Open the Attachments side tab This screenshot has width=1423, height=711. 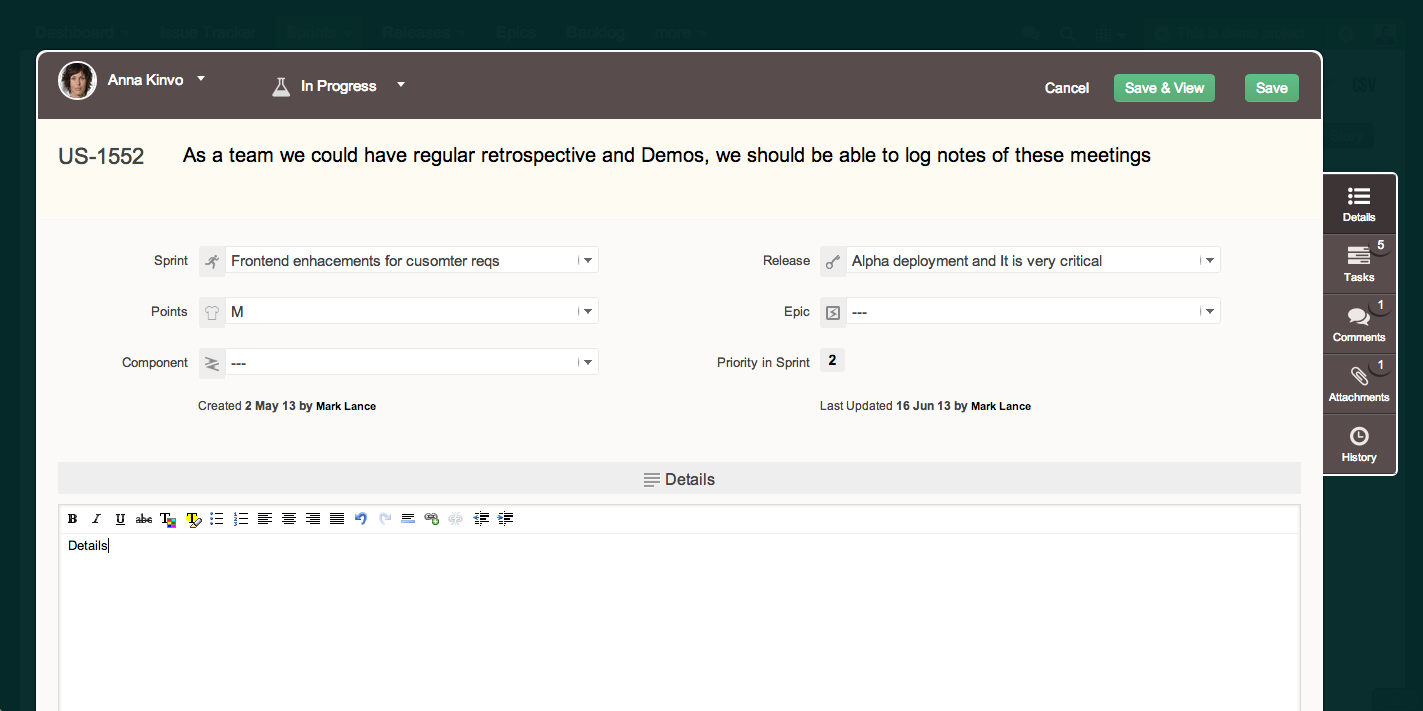pos(1359,384)
